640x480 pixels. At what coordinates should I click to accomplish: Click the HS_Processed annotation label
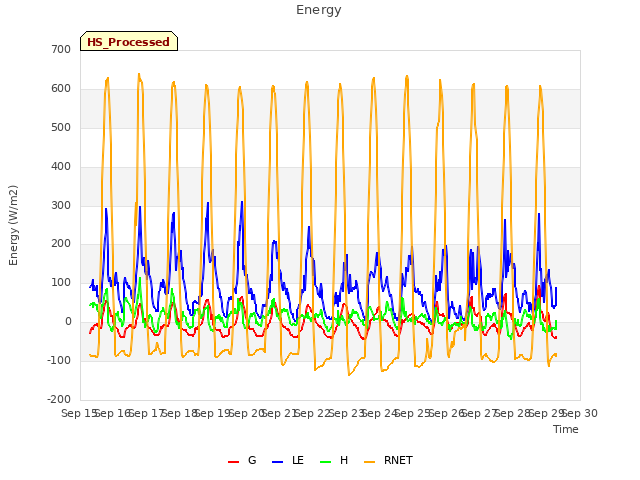129,41
